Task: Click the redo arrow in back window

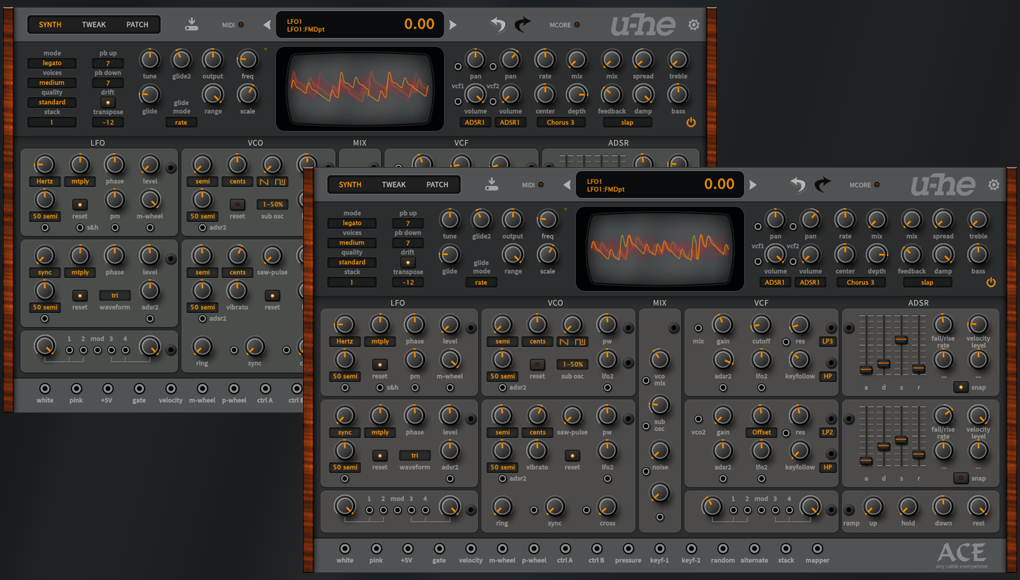Action: pos(523,25)
